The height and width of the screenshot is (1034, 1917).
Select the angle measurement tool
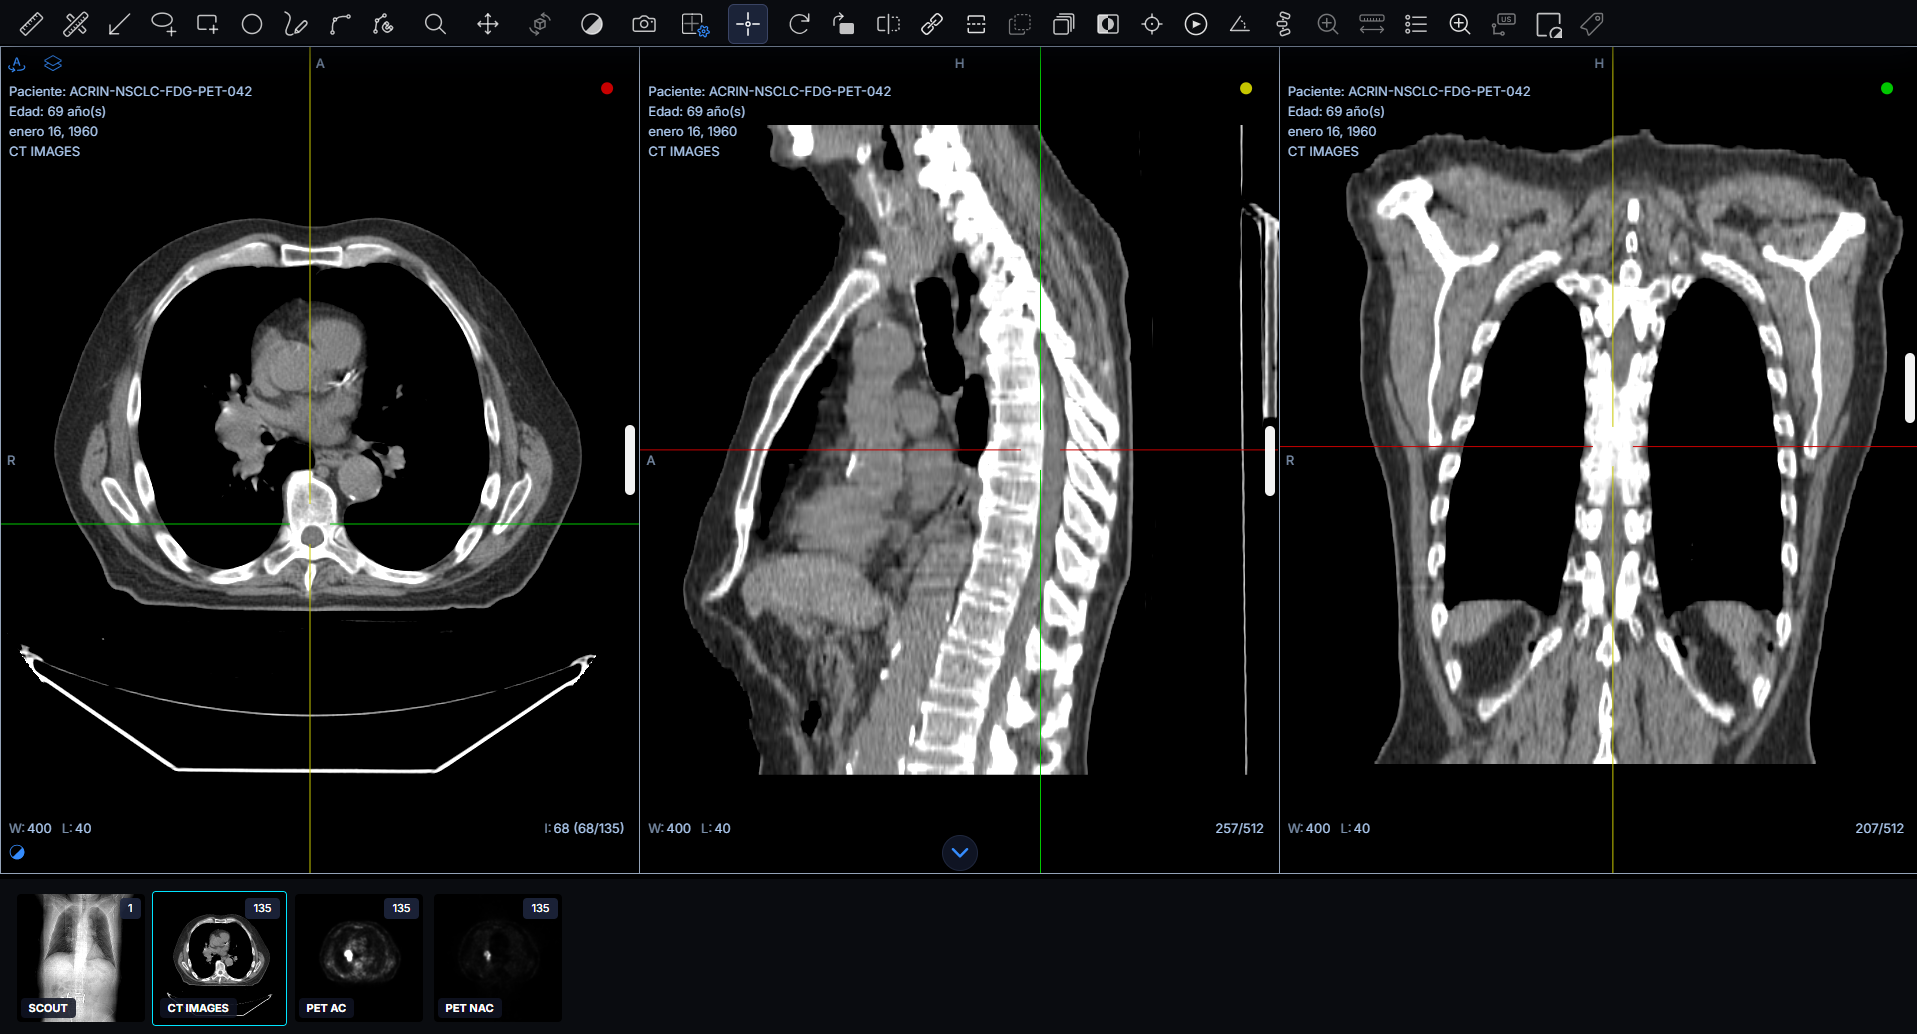coord(1240,24)
